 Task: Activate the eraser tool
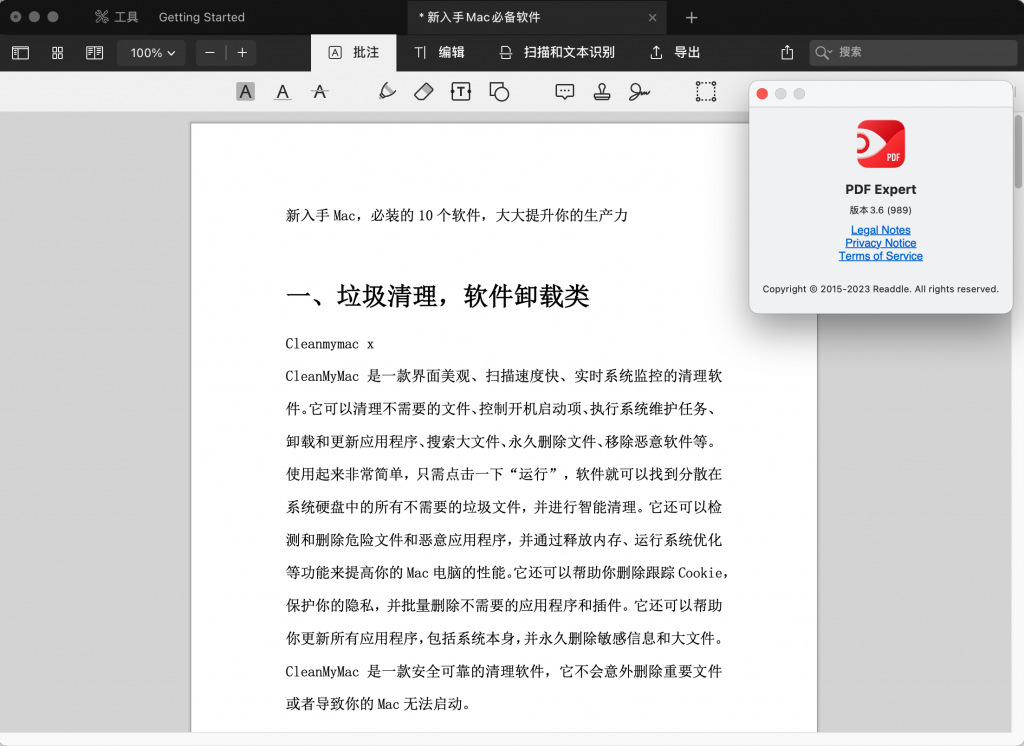[423, 91]
